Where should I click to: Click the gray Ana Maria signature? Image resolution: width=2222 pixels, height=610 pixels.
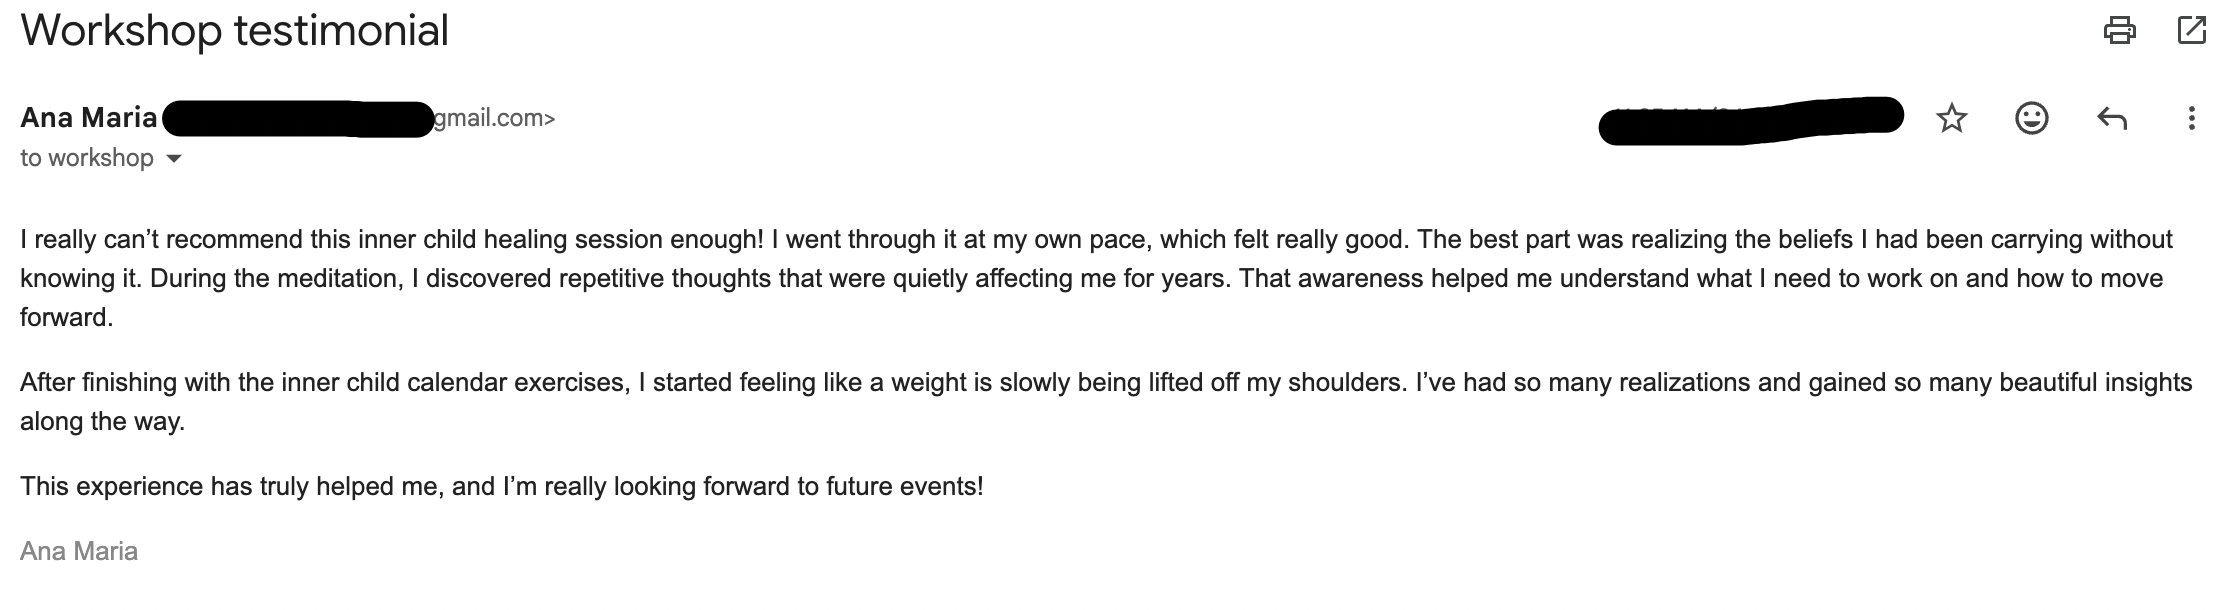[x=79, y=551]
